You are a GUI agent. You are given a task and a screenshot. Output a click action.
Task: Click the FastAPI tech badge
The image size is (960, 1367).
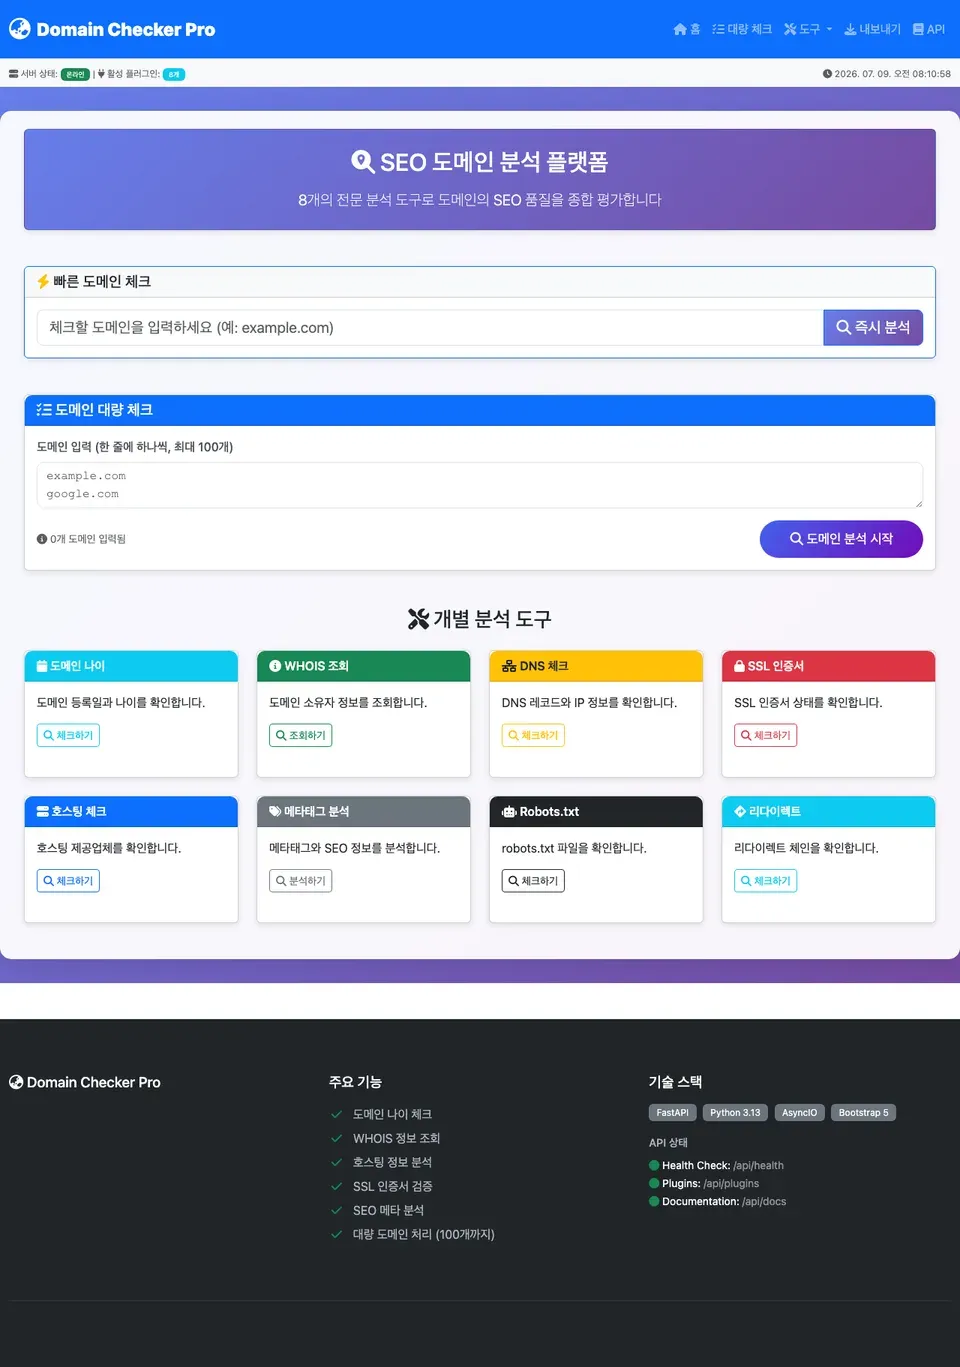coord(673,1113)
